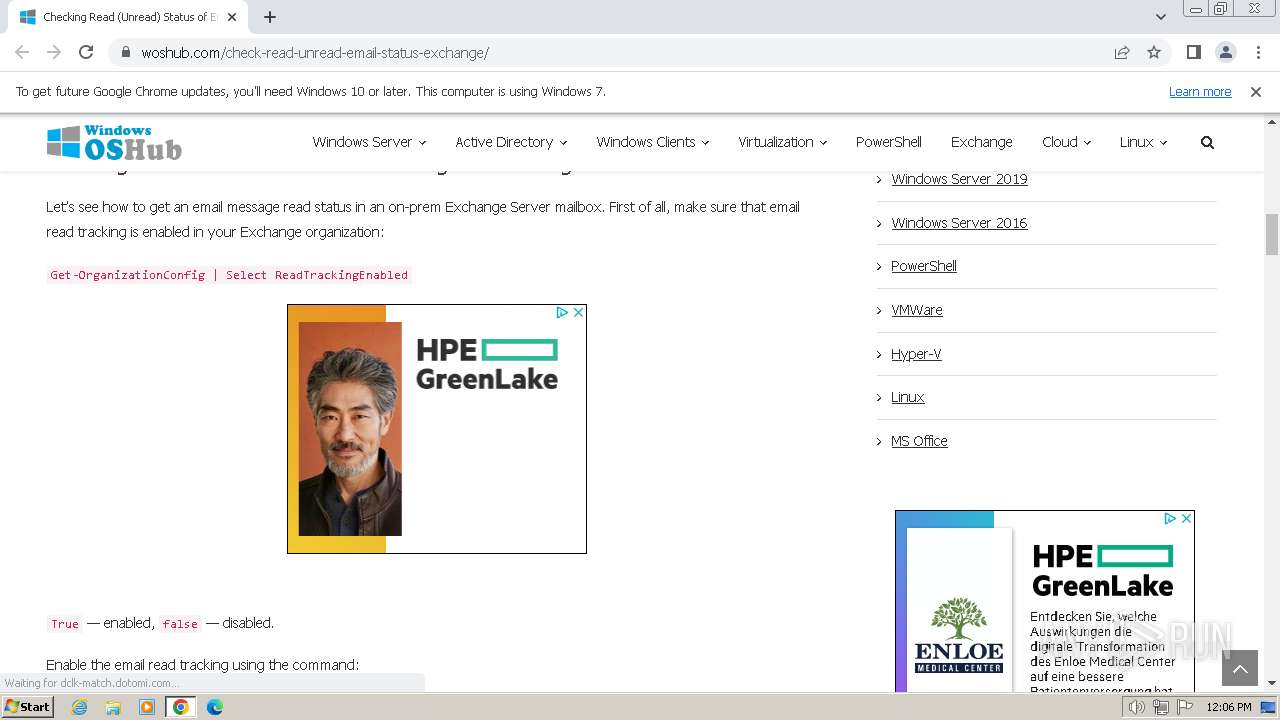Open AdChoices info on sidebar ad
Viewport: 1280px width, 720px height.
click(x=1170, y=518)
